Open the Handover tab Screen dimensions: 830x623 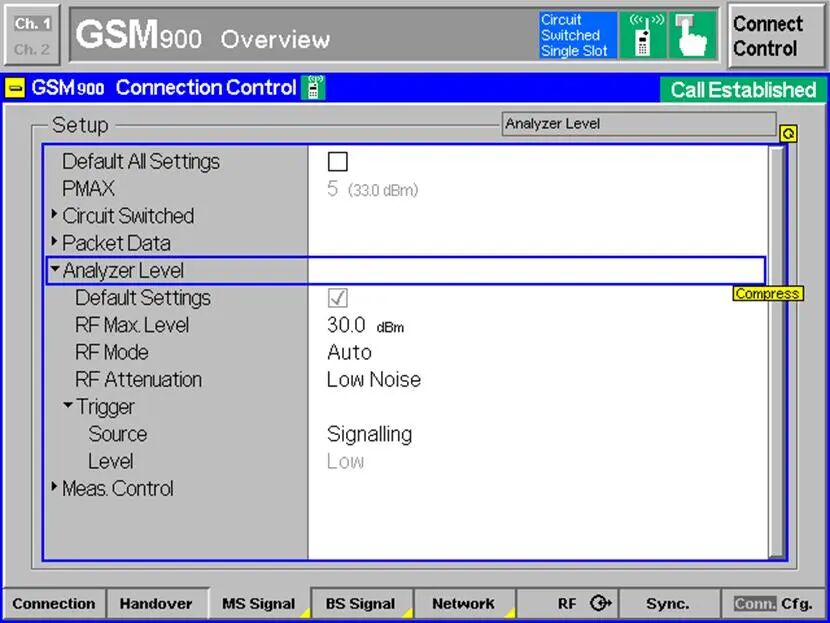pos(156,603)
